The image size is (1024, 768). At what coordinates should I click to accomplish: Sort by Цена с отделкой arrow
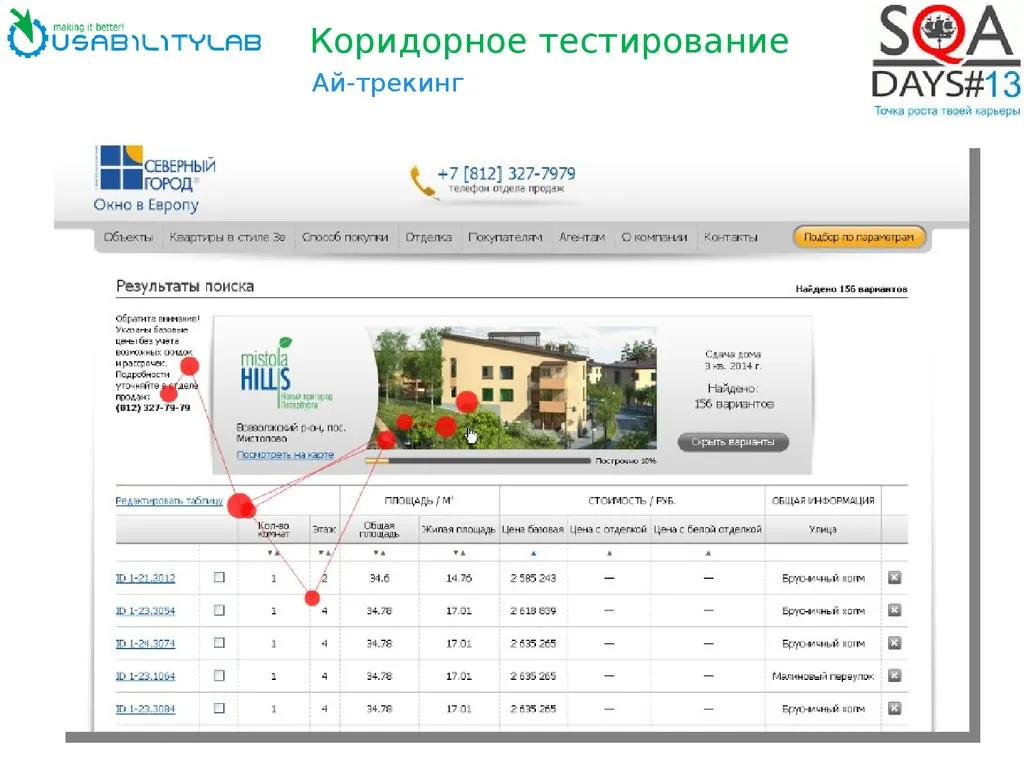pyautogui.click(x=609, y=553)
